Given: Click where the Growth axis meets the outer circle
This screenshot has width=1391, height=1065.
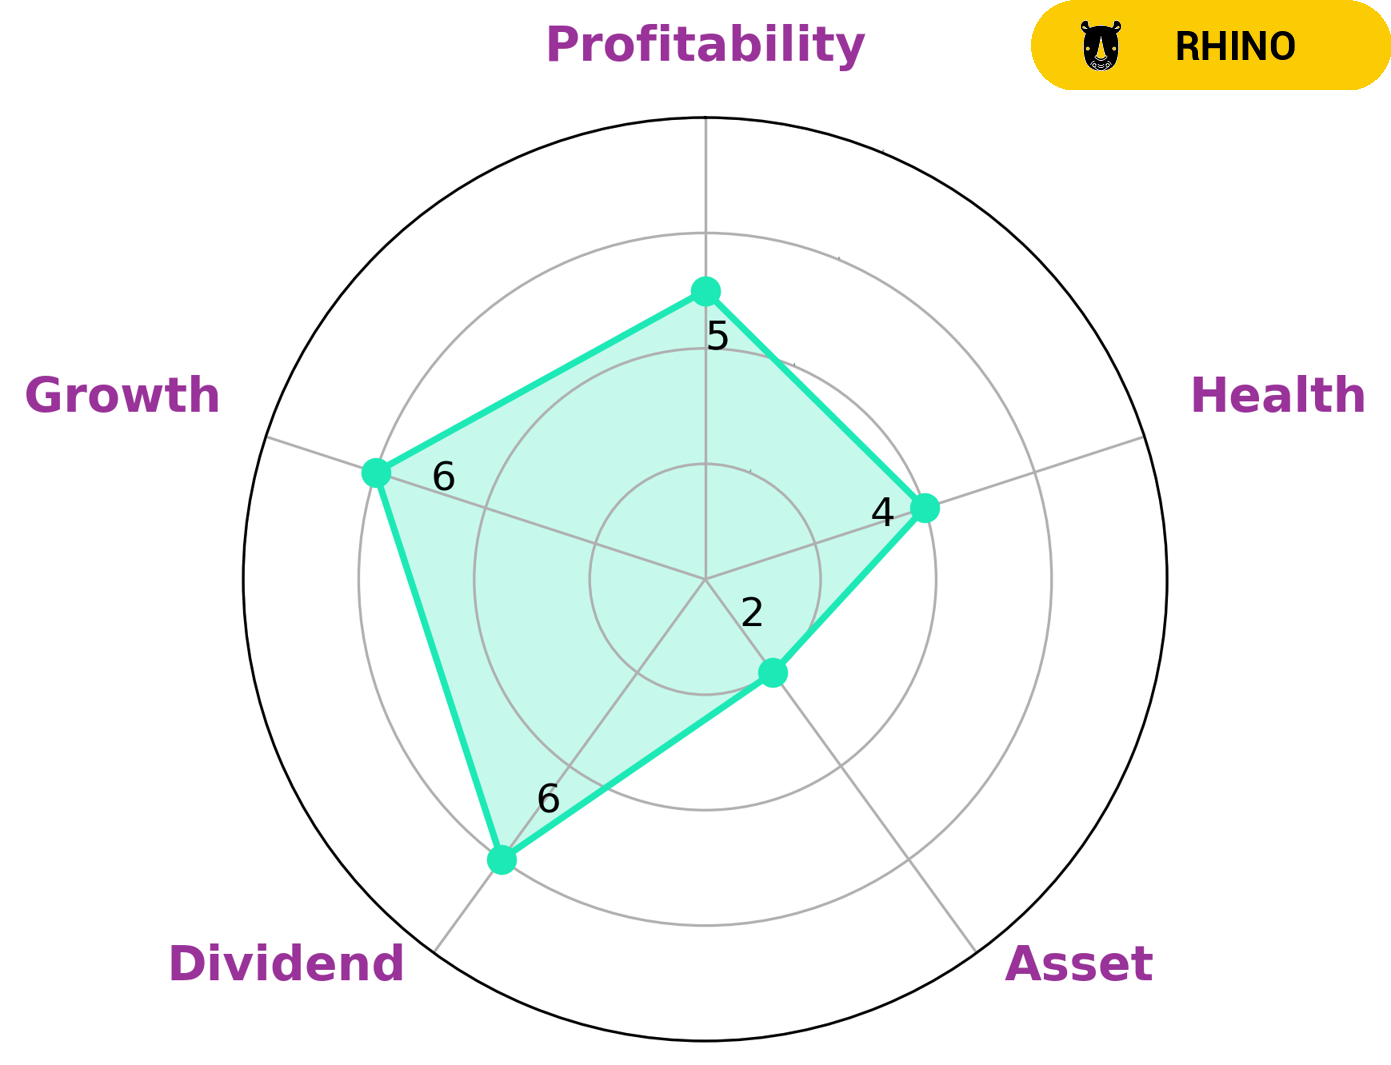Looking at the screenshot, I should pyautogui.click(x=267, y=436).
